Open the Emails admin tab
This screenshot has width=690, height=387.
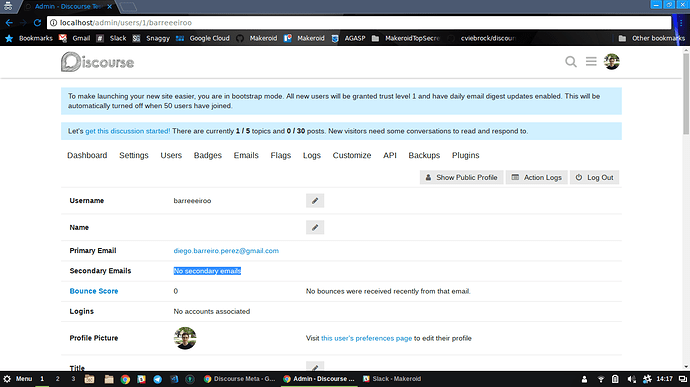pyautogui.click(x=246, y=155)
